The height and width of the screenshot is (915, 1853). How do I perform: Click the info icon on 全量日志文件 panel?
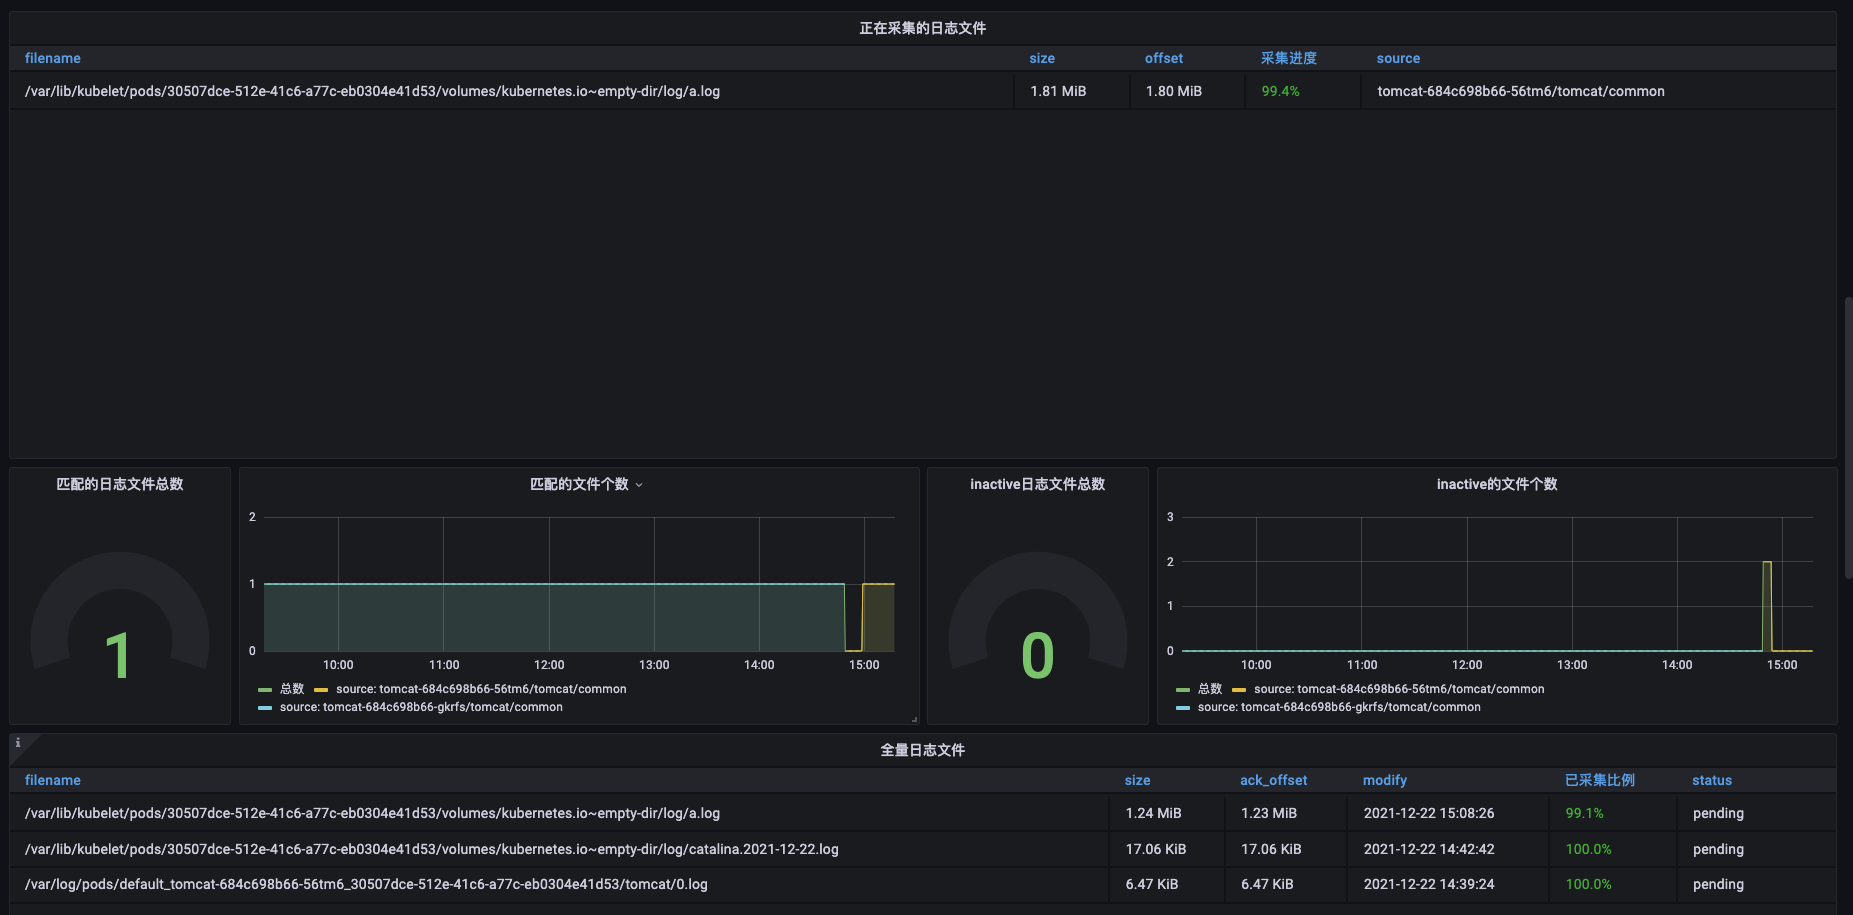tap(18, 744)
